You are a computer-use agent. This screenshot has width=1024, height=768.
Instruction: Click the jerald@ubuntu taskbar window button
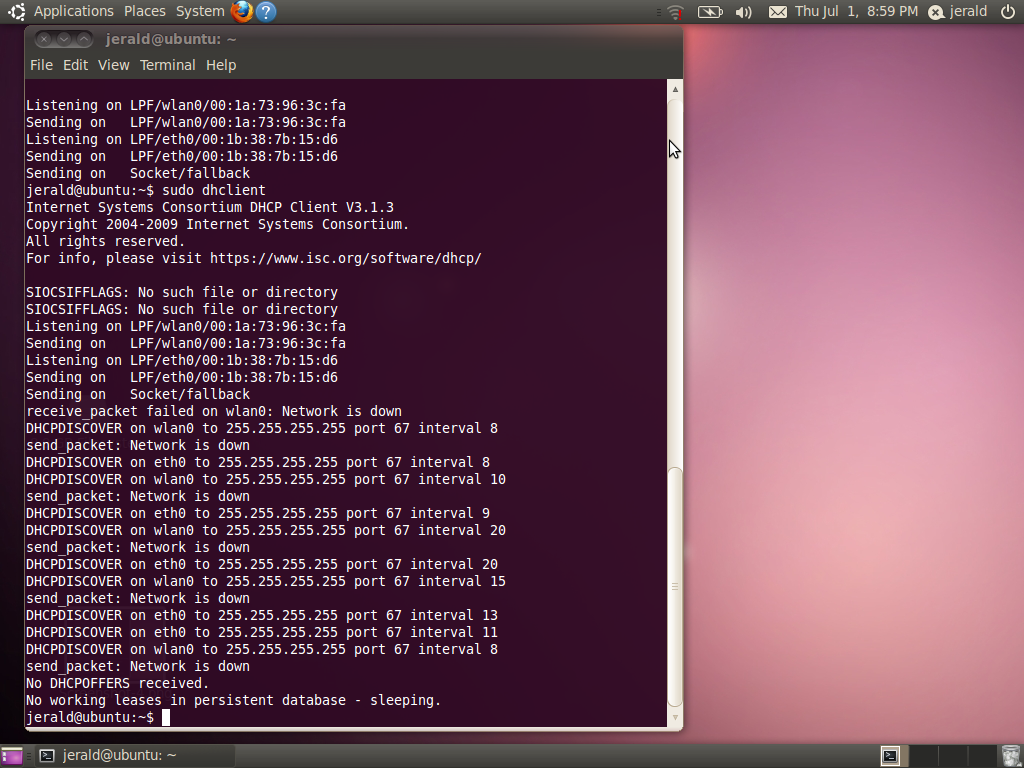[x=108, y=756]
